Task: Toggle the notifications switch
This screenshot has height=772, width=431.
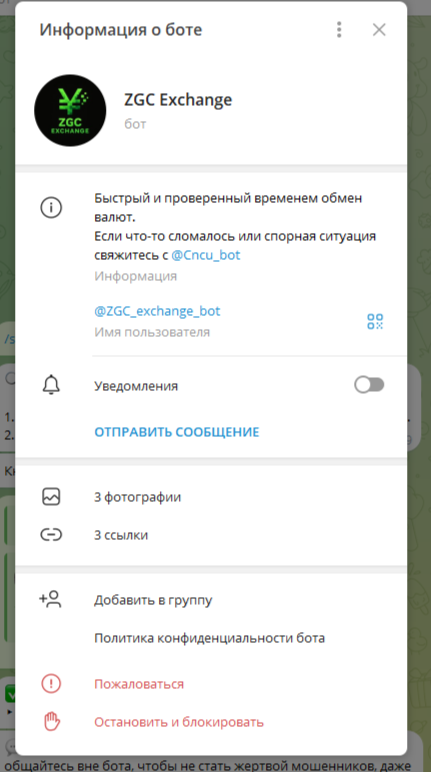Action: pos(369,385)
